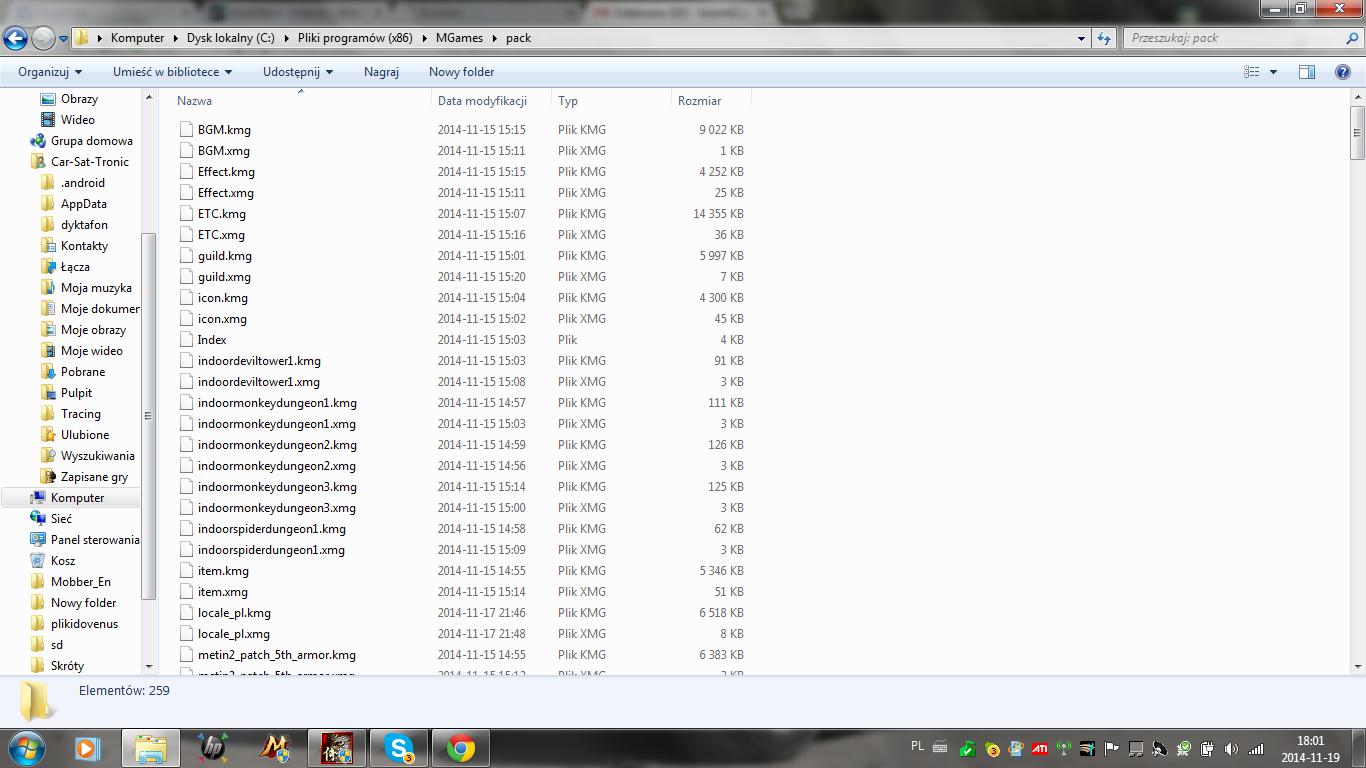
Task: Change the view with the view icon
Action: (x=1251, y=72)
